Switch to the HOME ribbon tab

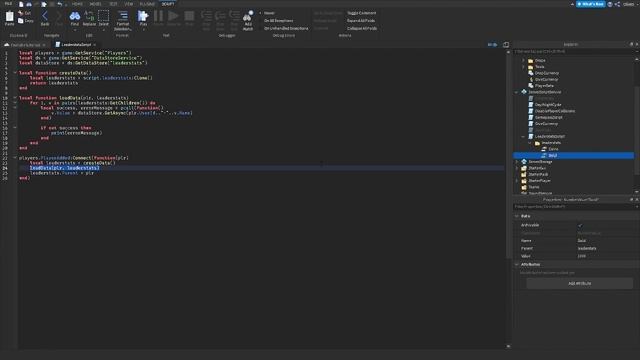(77, 4)
